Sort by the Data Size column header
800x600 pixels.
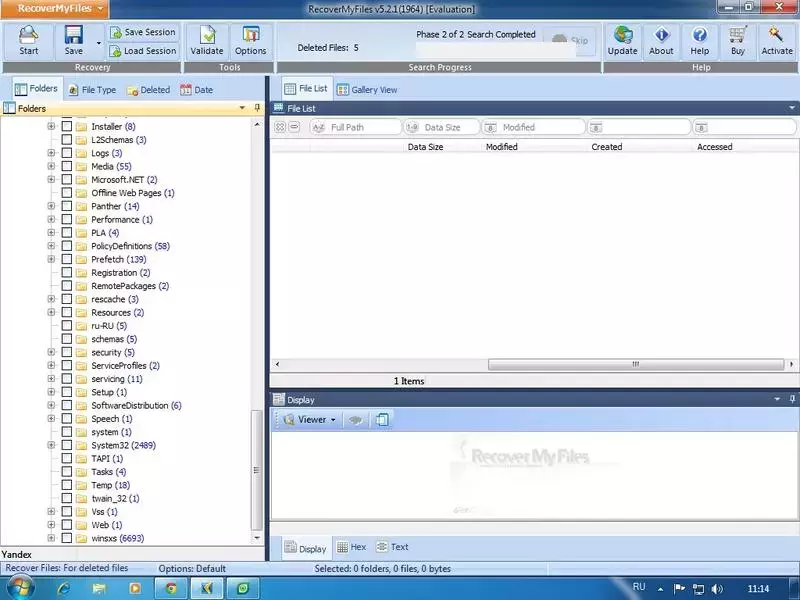point(425,147)
